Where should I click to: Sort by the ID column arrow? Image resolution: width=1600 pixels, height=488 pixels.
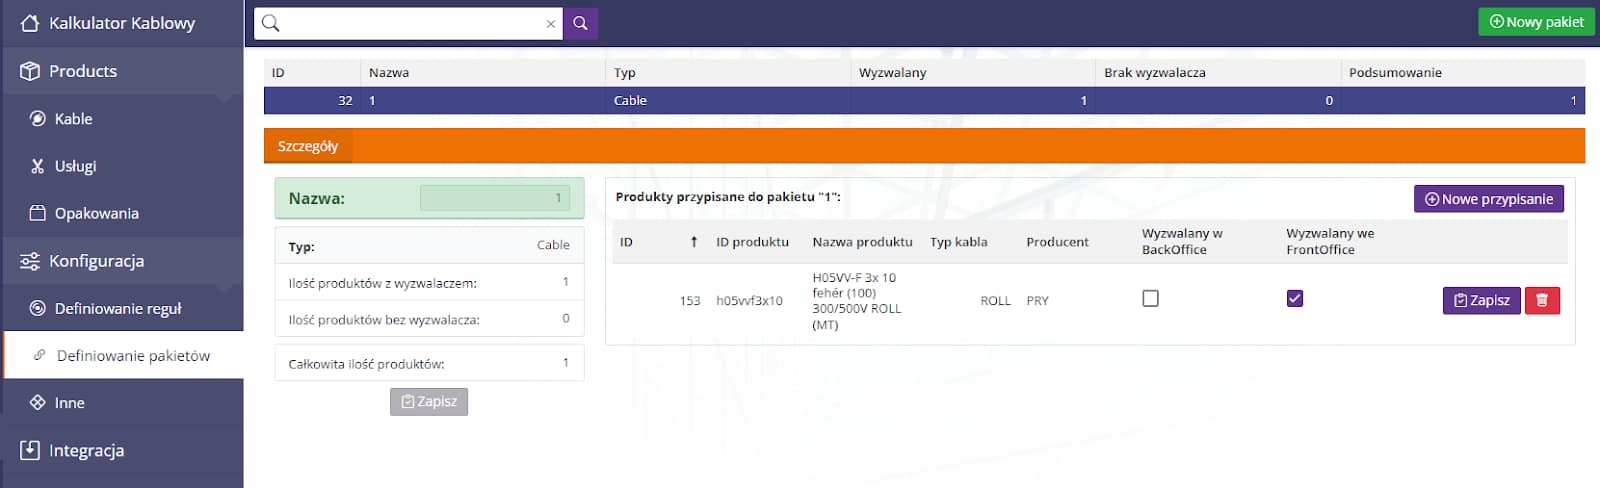pyautogui.click(x=694, y=242)
